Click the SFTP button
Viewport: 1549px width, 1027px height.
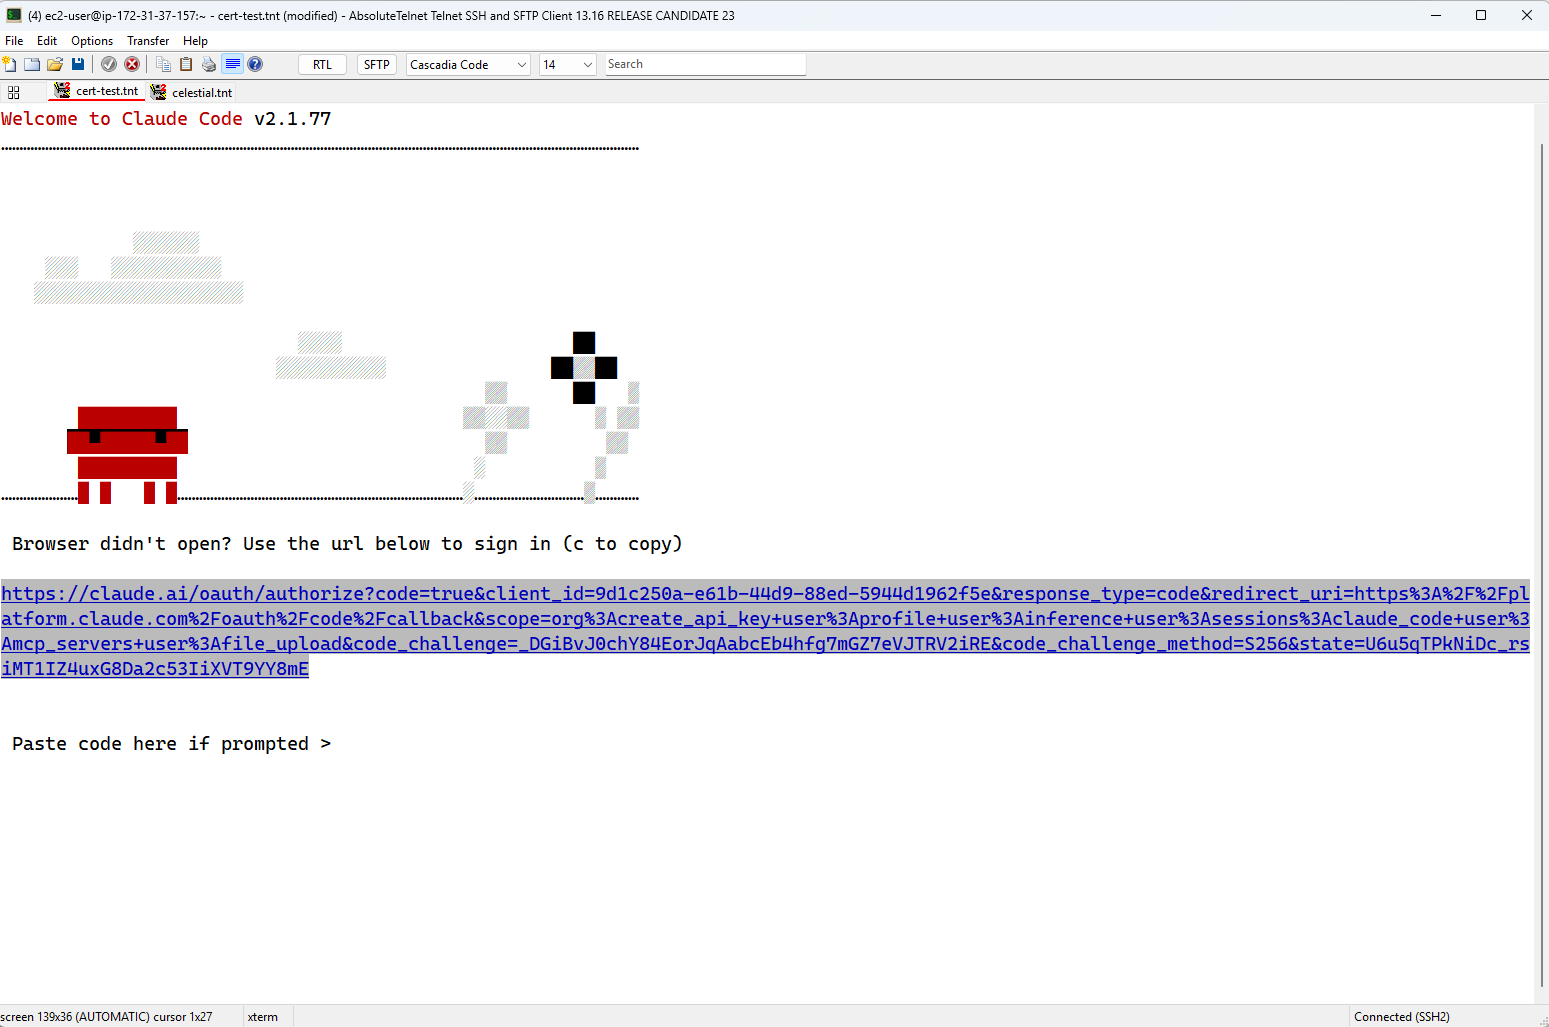377,64
